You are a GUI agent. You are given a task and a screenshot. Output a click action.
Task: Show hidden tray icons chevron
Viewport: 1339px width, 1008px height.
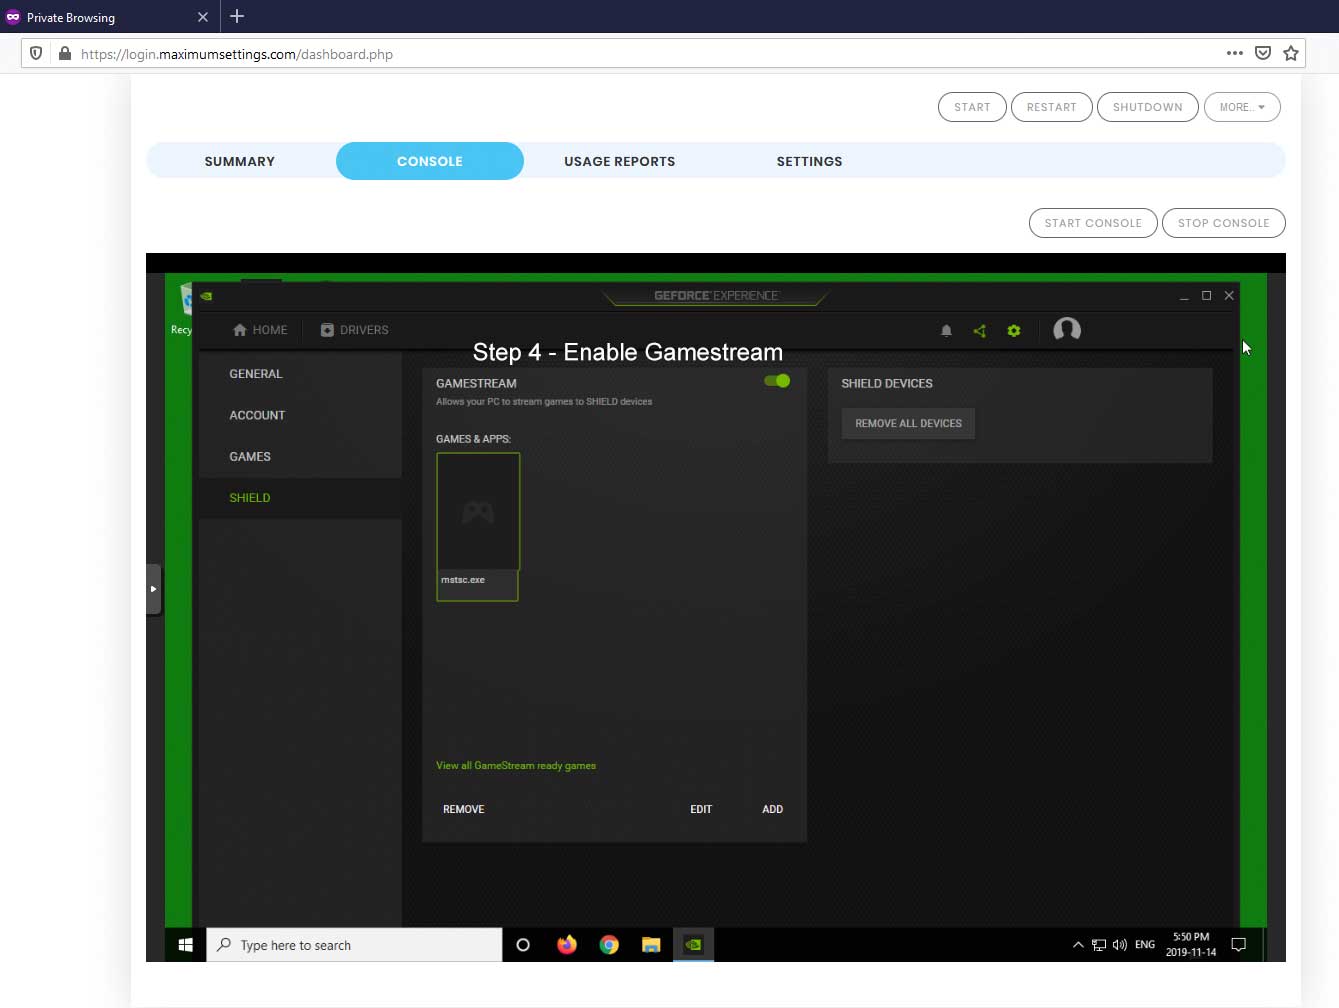point(1078,945)
